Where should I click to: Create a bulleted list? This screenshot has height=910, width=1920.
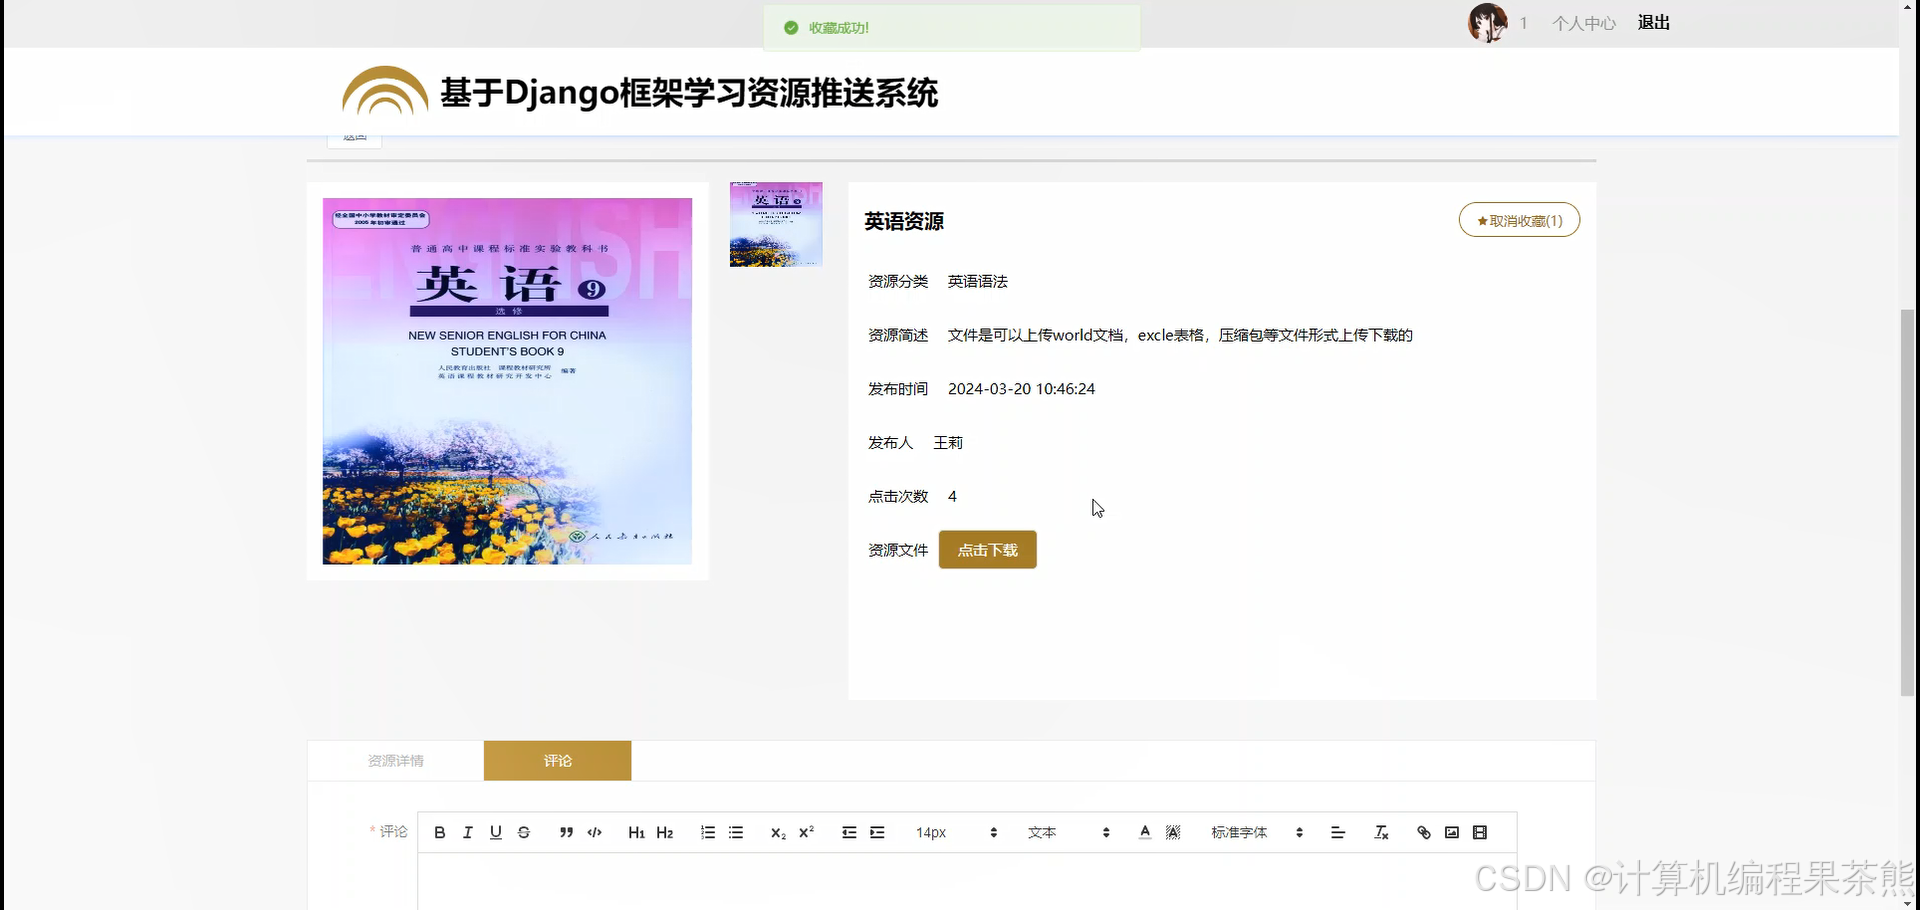pyautogui.click(x=736, y=832)
